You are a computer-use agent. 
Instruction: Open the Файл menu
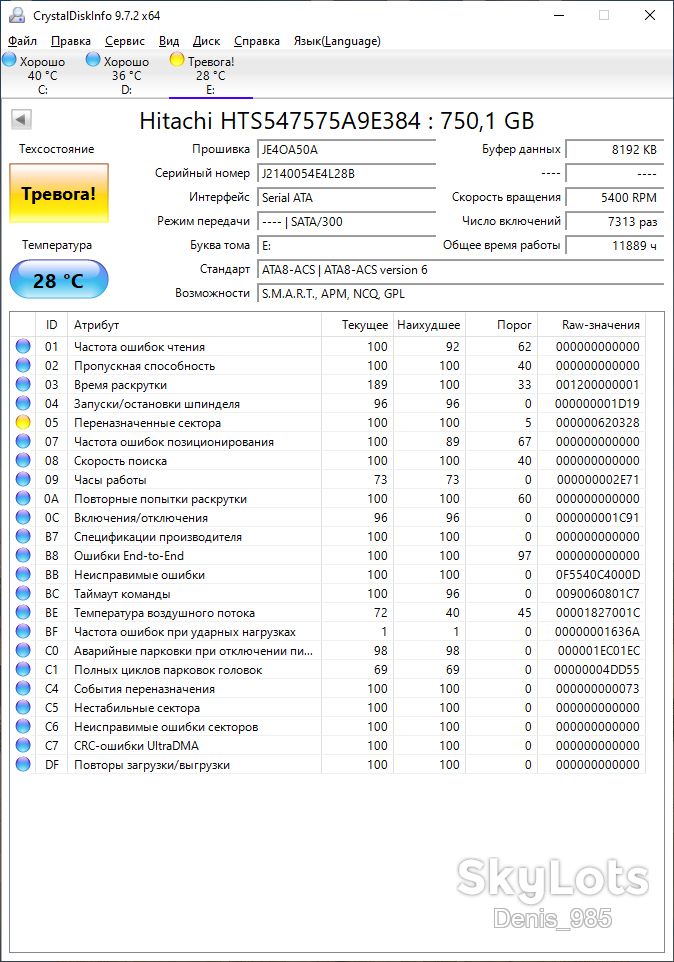point(23,41)
